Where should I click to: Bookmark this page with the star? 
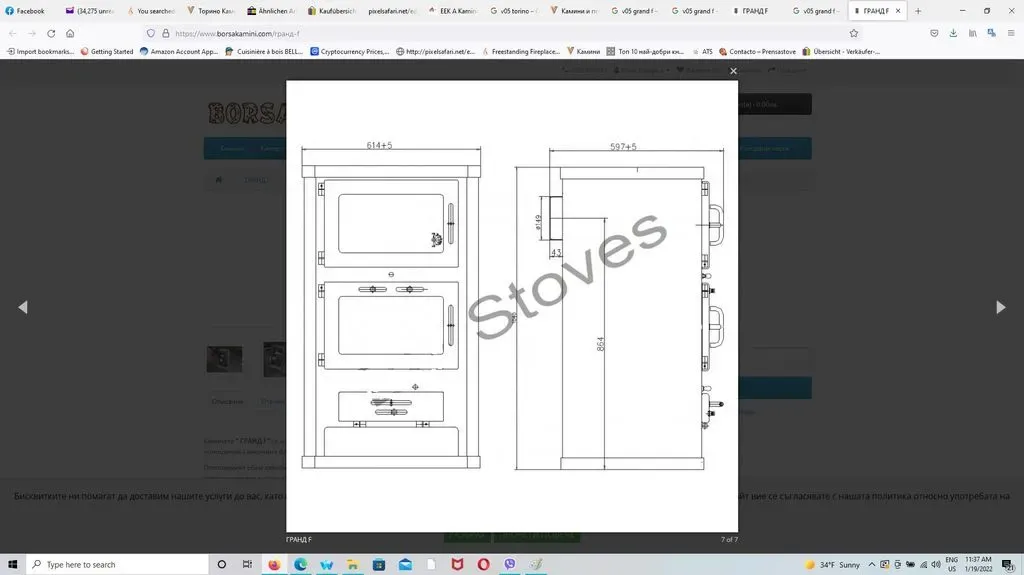tap(854, 33)
